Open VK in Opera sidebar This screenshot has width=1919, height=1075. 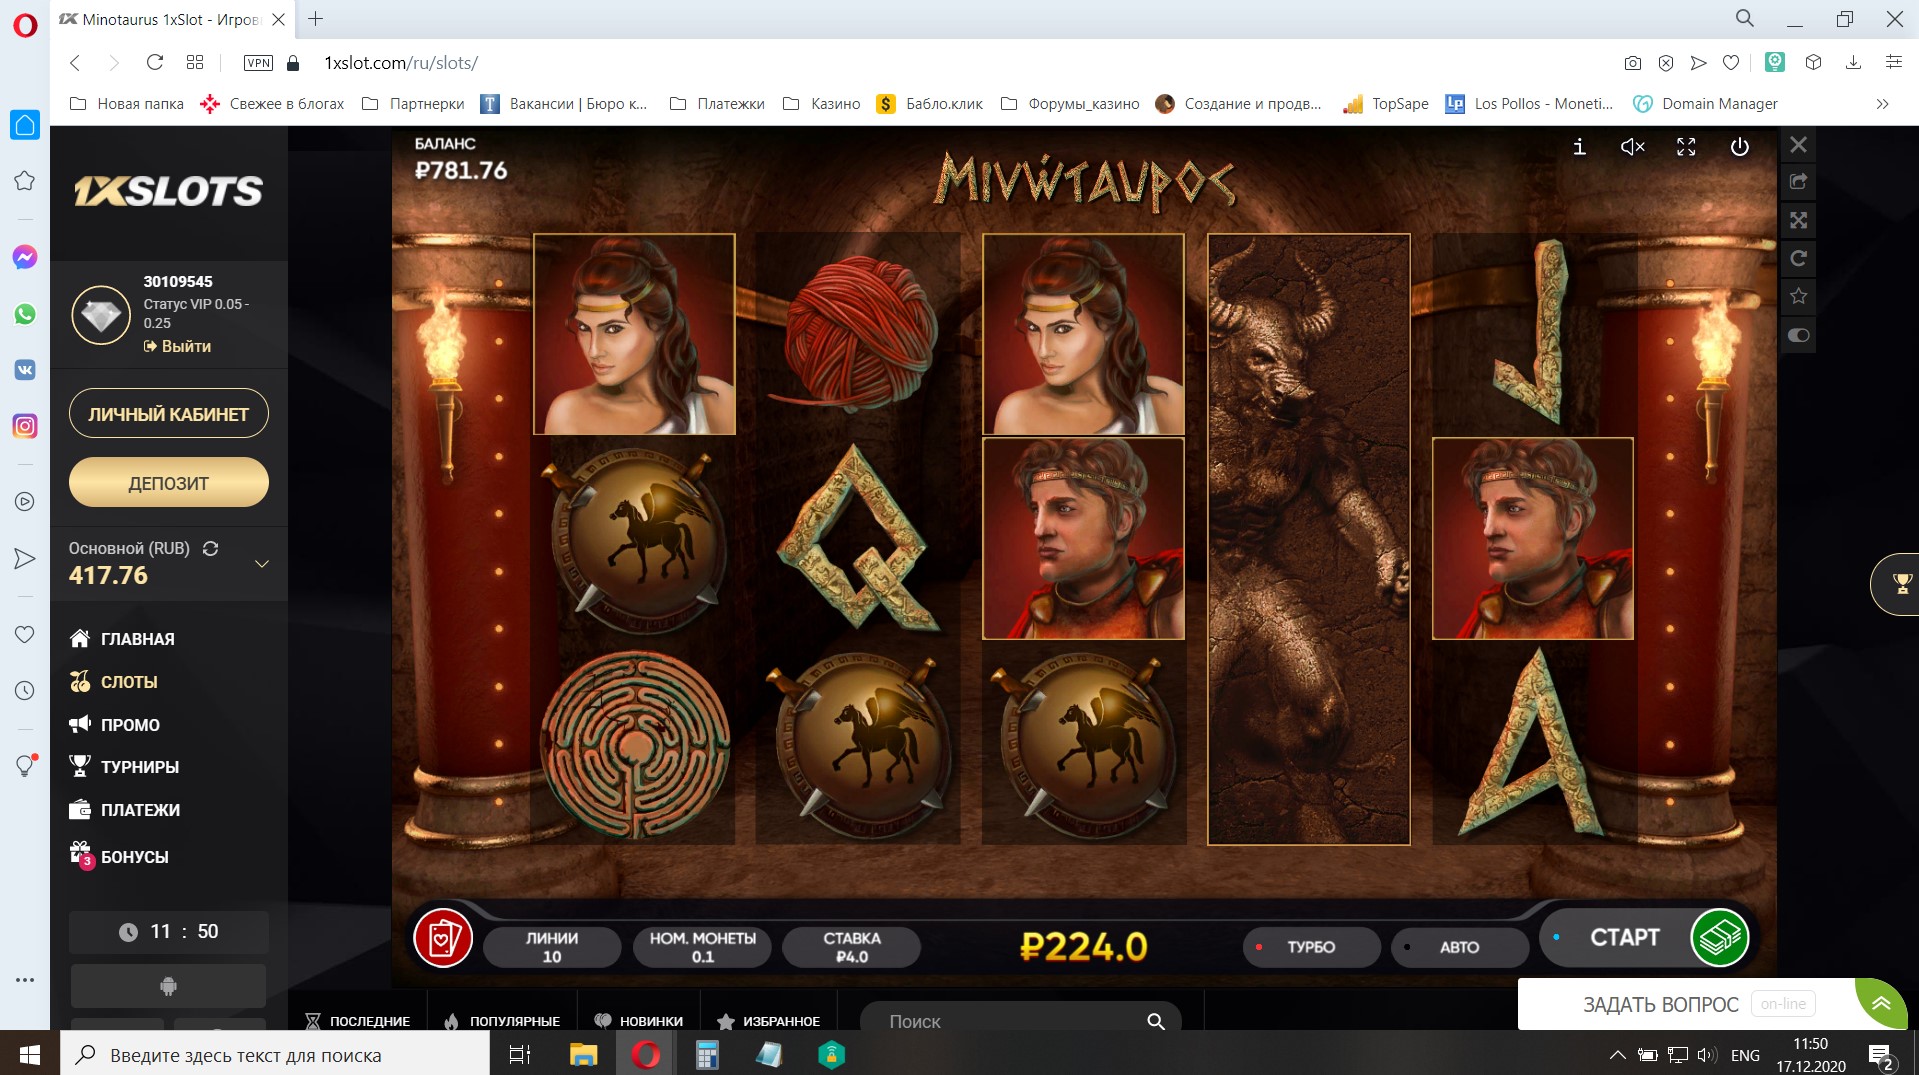tap(25, 370)
